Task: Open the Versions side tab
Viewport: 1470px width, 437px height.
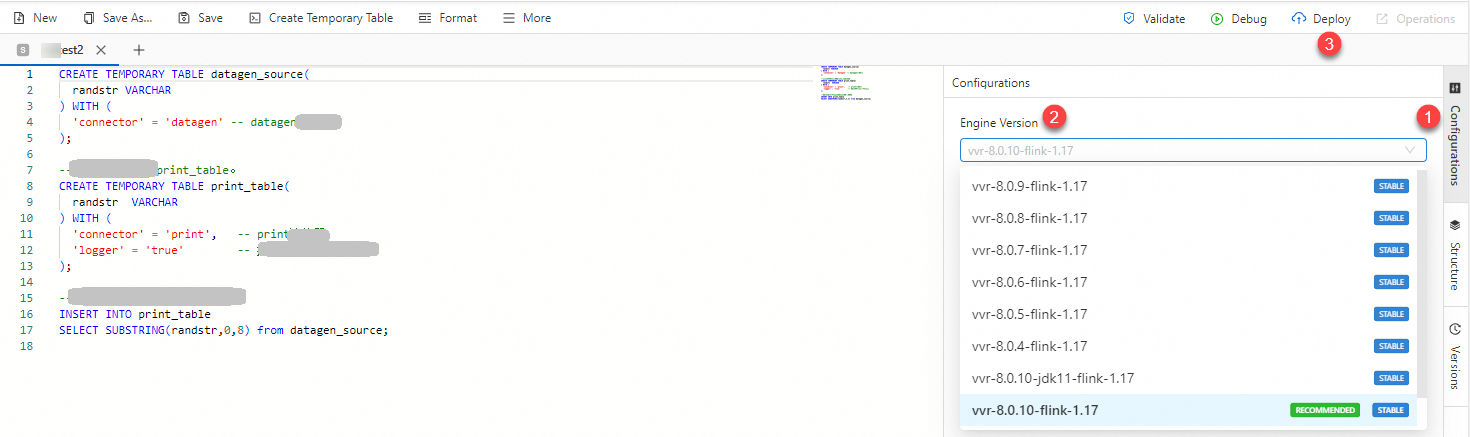Action: [1455, 357]
